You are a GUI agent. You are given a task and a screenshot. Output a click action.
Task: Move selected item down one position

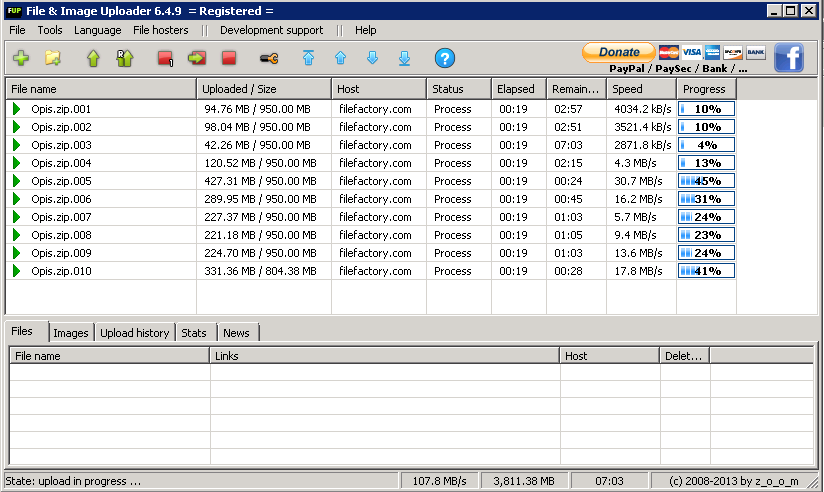372,58
